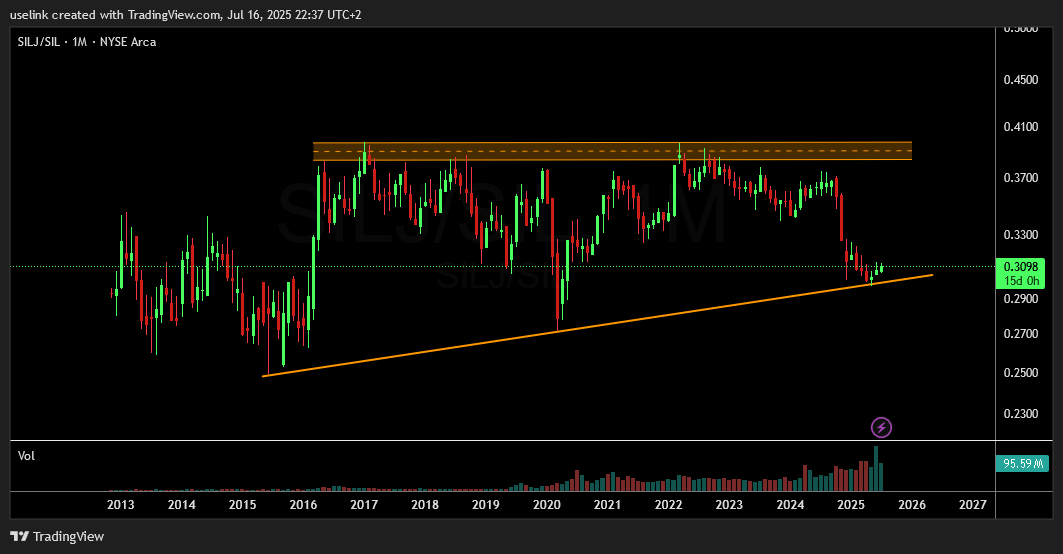The width and height of the screenshot is (1063, 554).
Task: Click the 2020 label on time axis
Action: [x=546, y=504]
